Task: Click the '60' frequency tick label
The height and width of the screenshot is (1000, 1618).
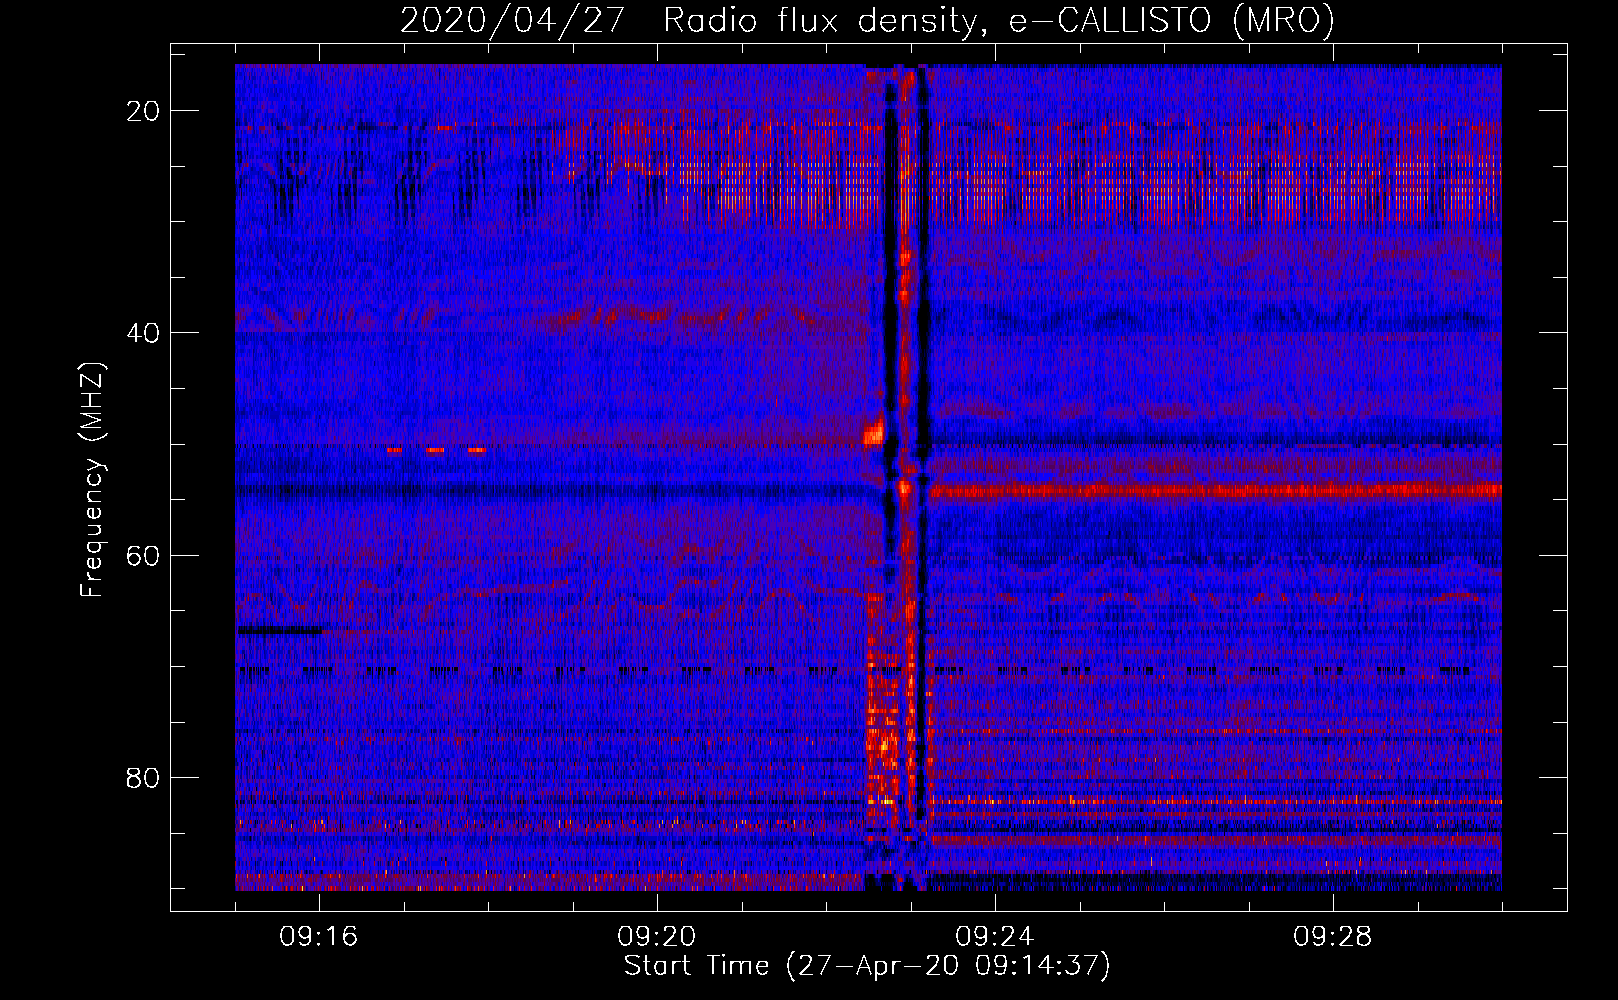Action: coord(143,555)
